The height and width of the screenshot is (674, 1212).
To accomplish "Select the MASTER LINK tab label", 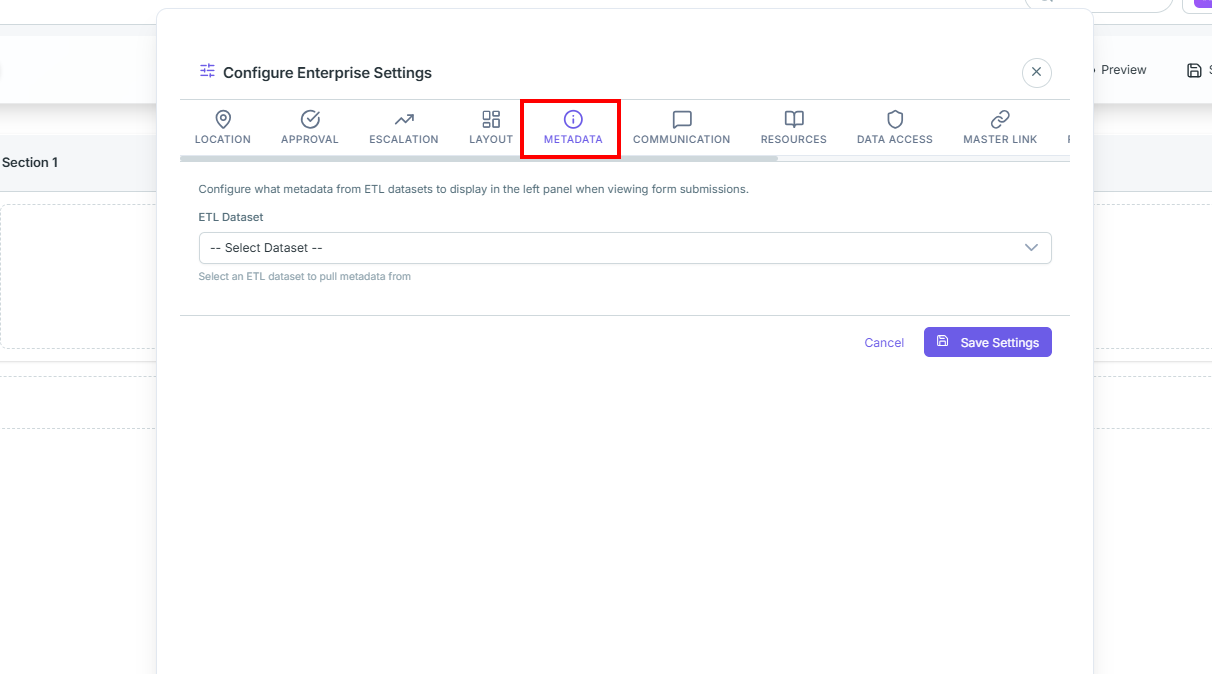I will point(1000,139).
